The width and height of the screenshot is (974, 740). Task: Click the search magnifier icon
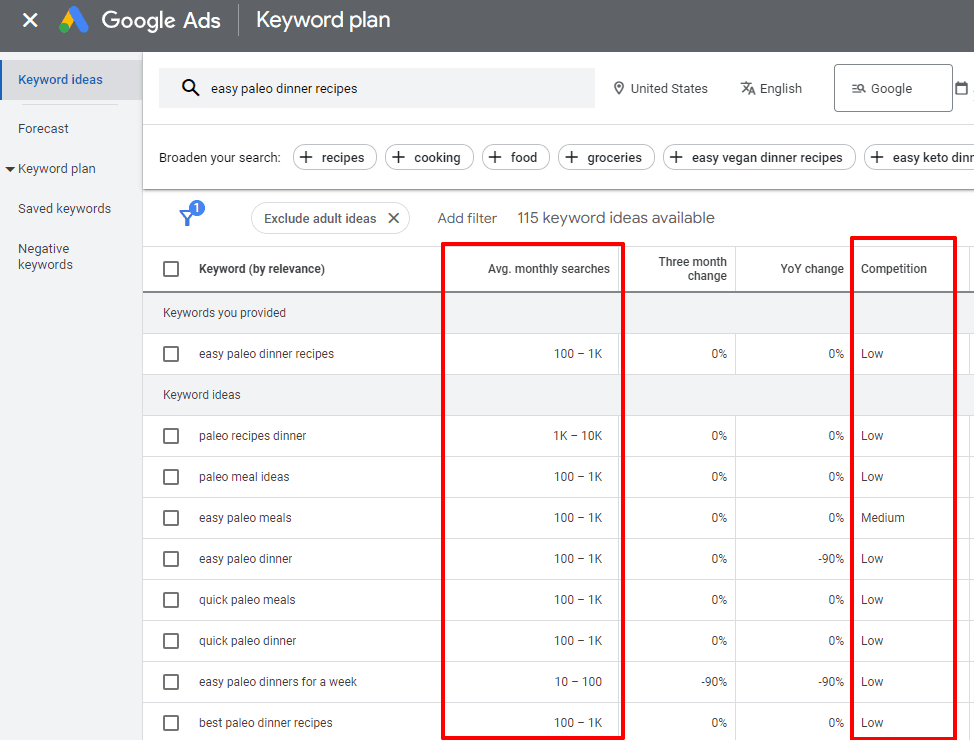coord(190,88)
